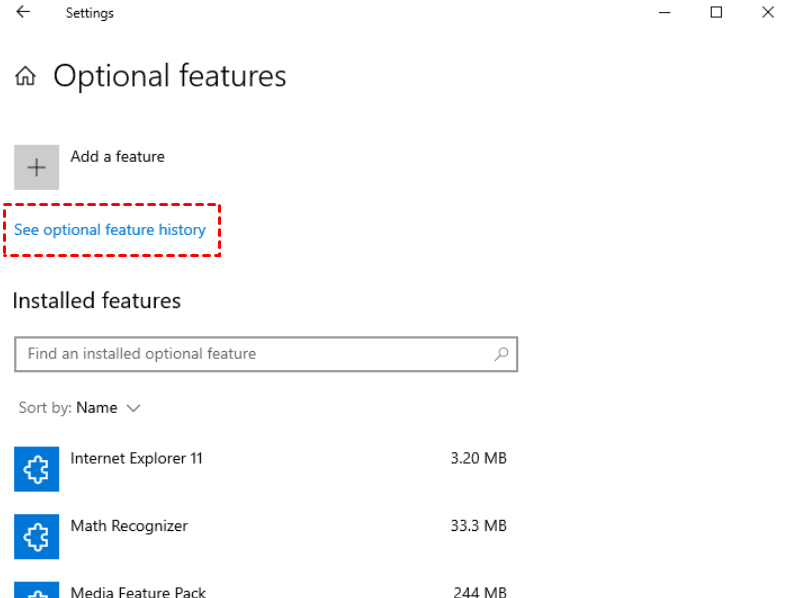This screenshot has width=789, height=598.
Task: Click the 3.20 MB size of Internet Explorer
Action: (478, 459)
